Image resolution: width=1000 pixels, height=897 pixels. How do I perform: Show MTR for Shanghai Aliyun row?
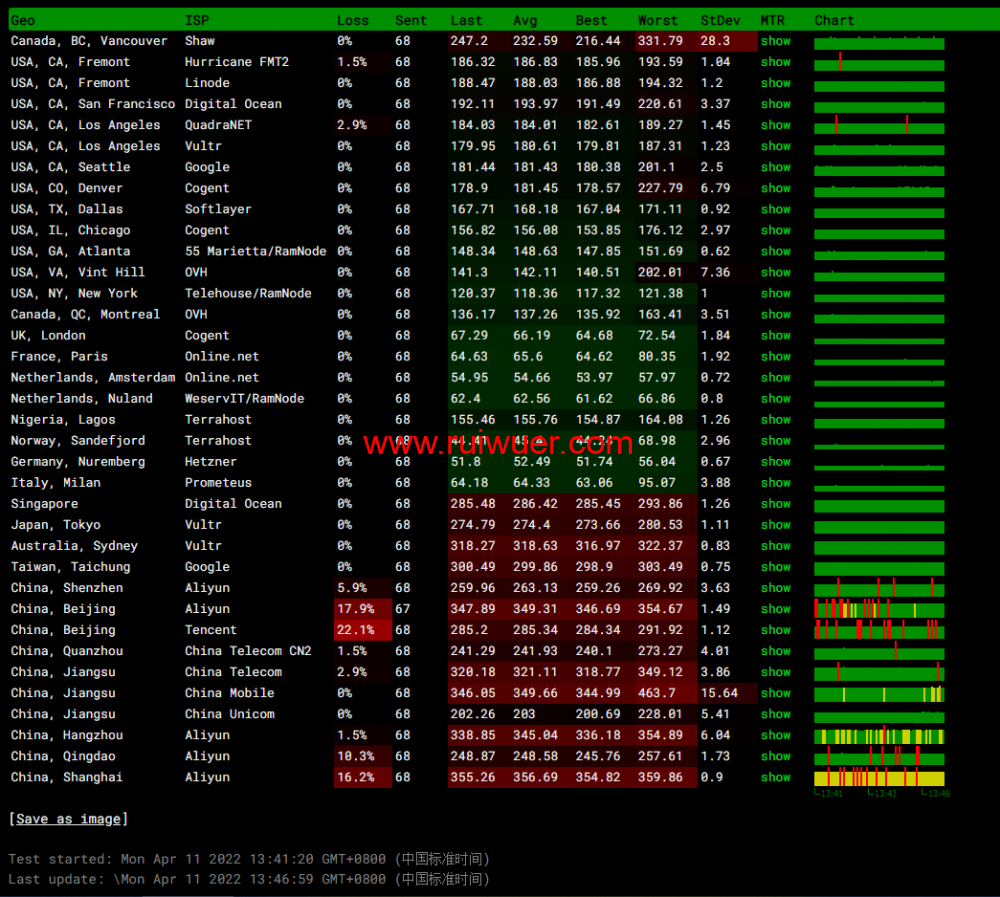pos(775,777)
